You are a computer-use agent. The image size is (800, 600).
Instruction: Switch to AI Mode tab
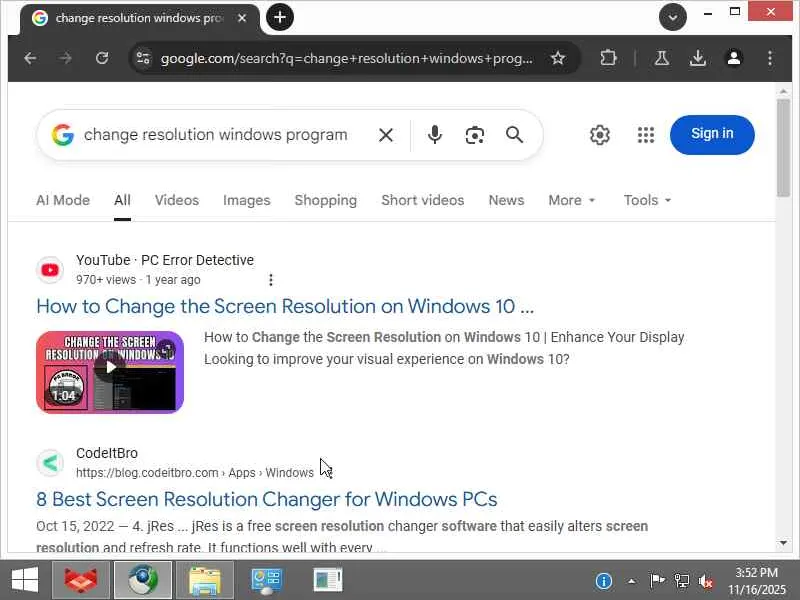click(63, 200)
